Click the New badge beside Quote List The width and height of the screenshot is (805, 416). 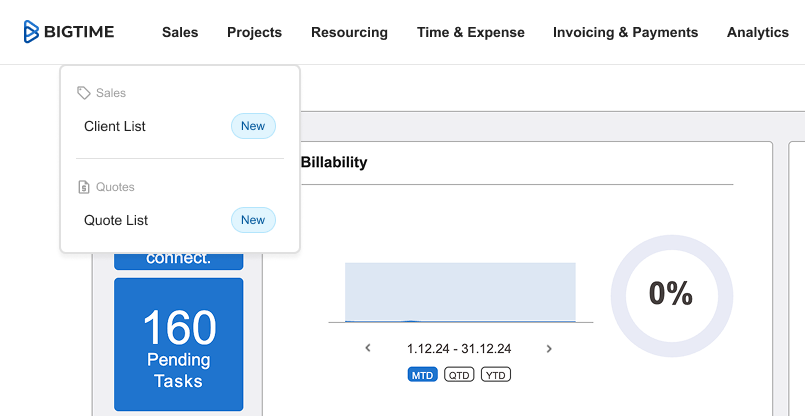click(x=253, y=220)
